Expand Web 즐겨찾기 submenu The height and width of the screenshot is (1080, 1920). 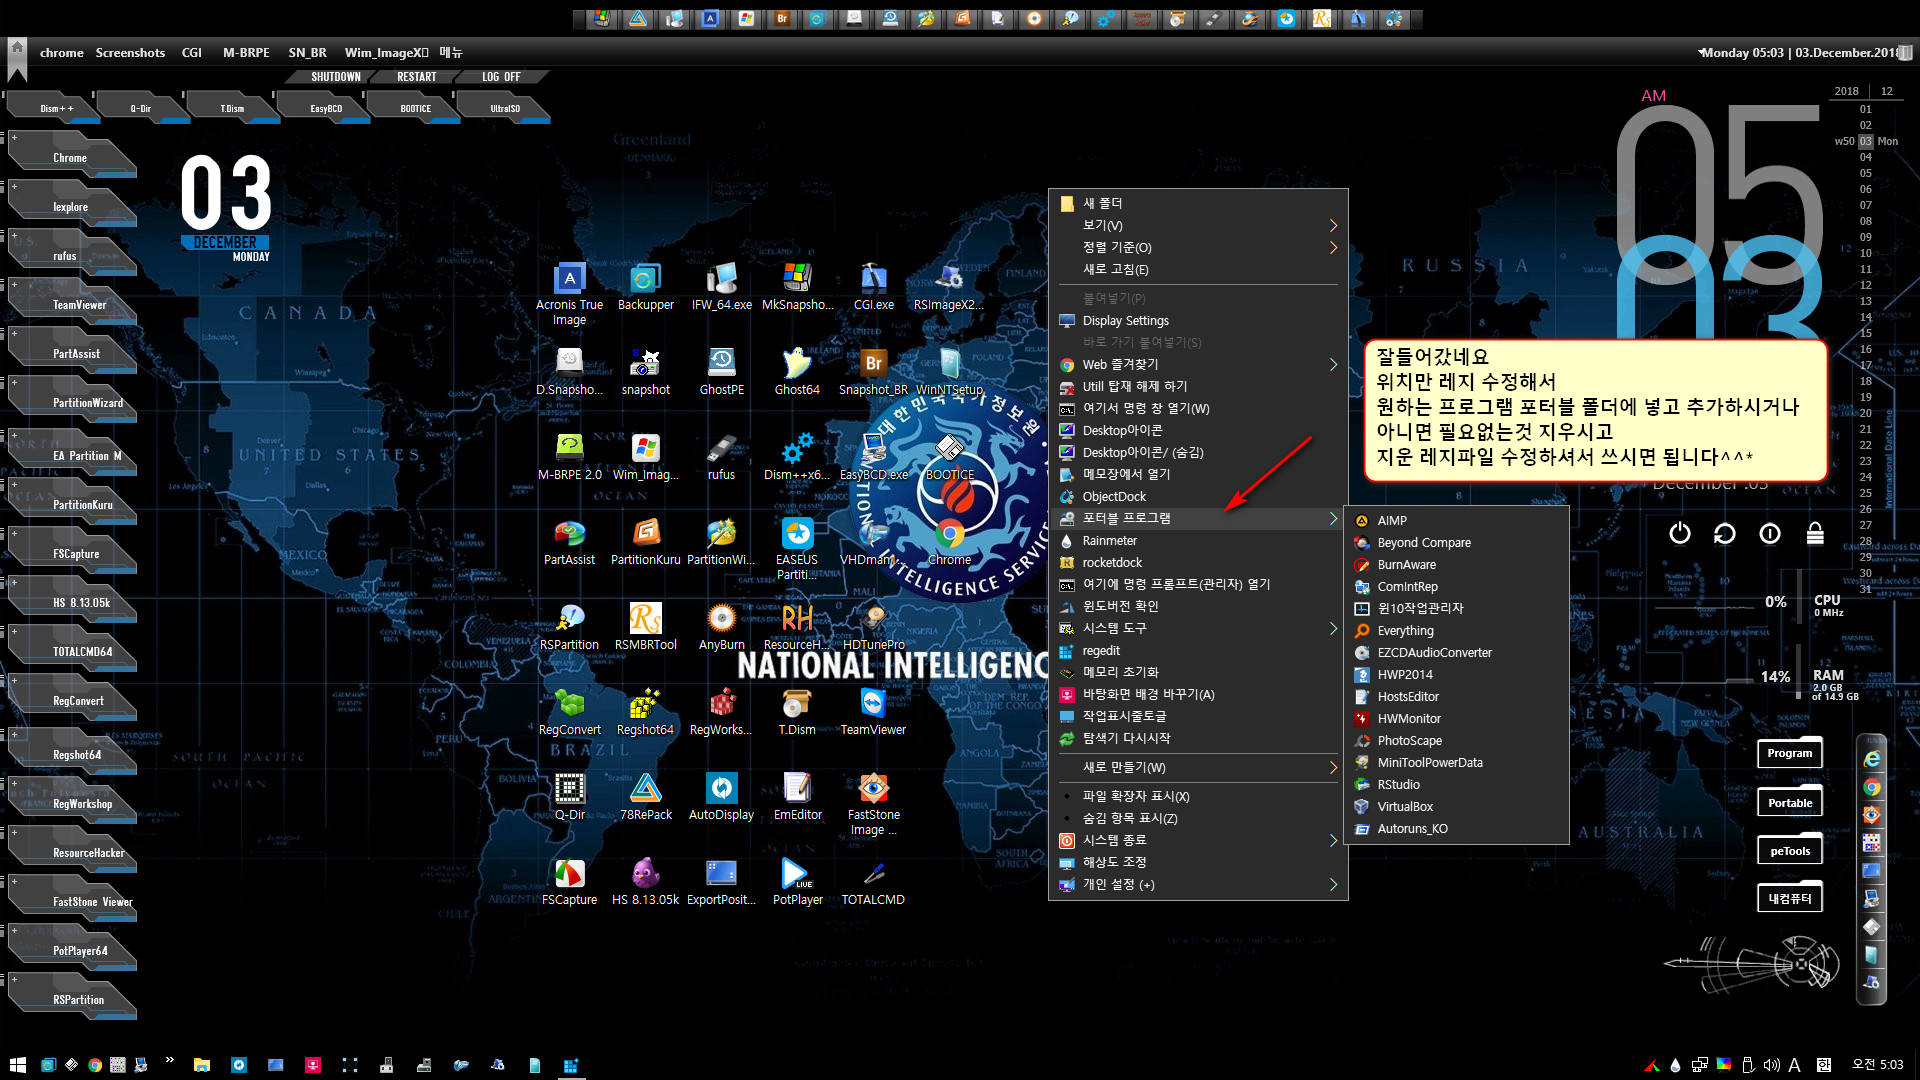[1198, 365]
